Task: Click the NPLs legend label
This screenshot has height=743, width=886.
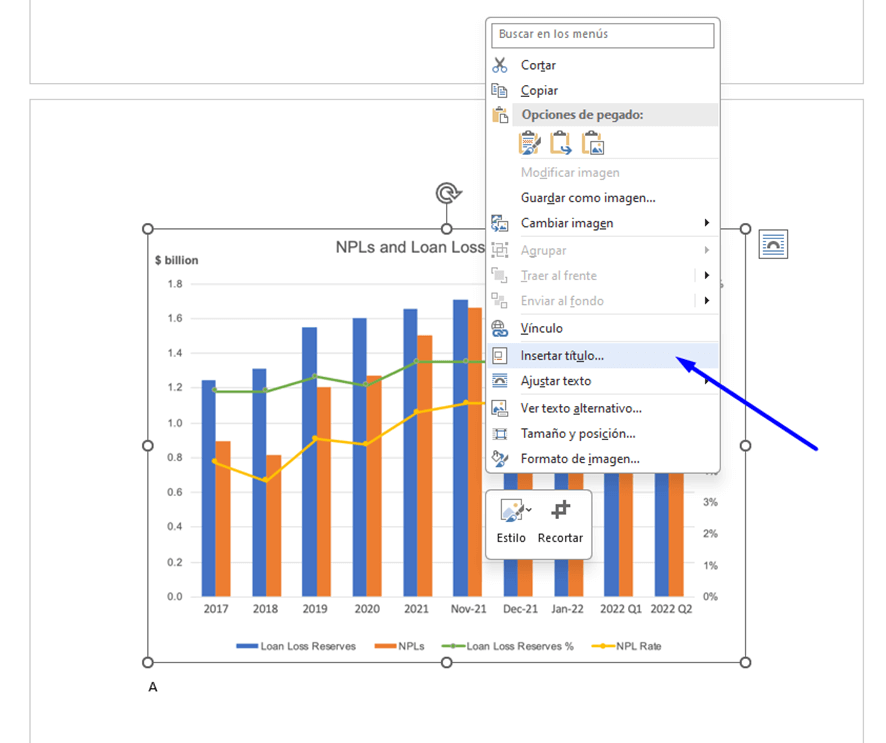Action: (411, 646)
